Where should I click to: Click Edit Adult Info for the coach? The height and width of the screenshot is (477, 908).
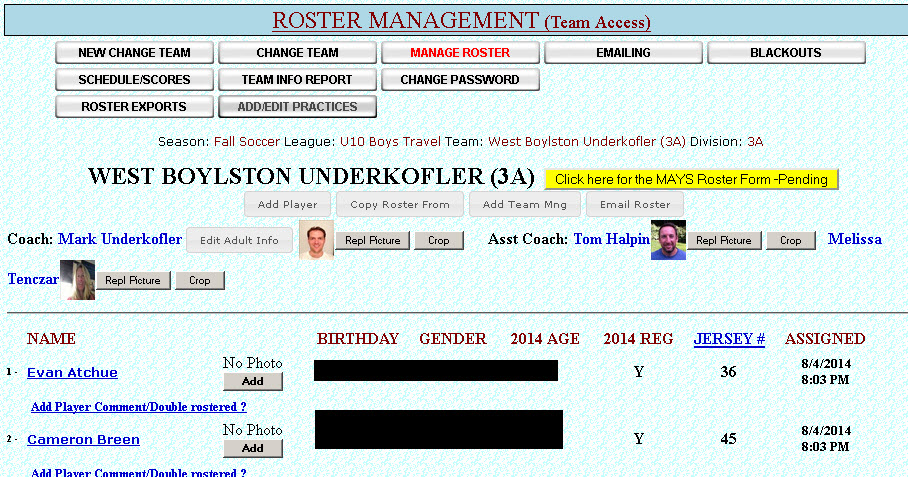tap(239, 240)
